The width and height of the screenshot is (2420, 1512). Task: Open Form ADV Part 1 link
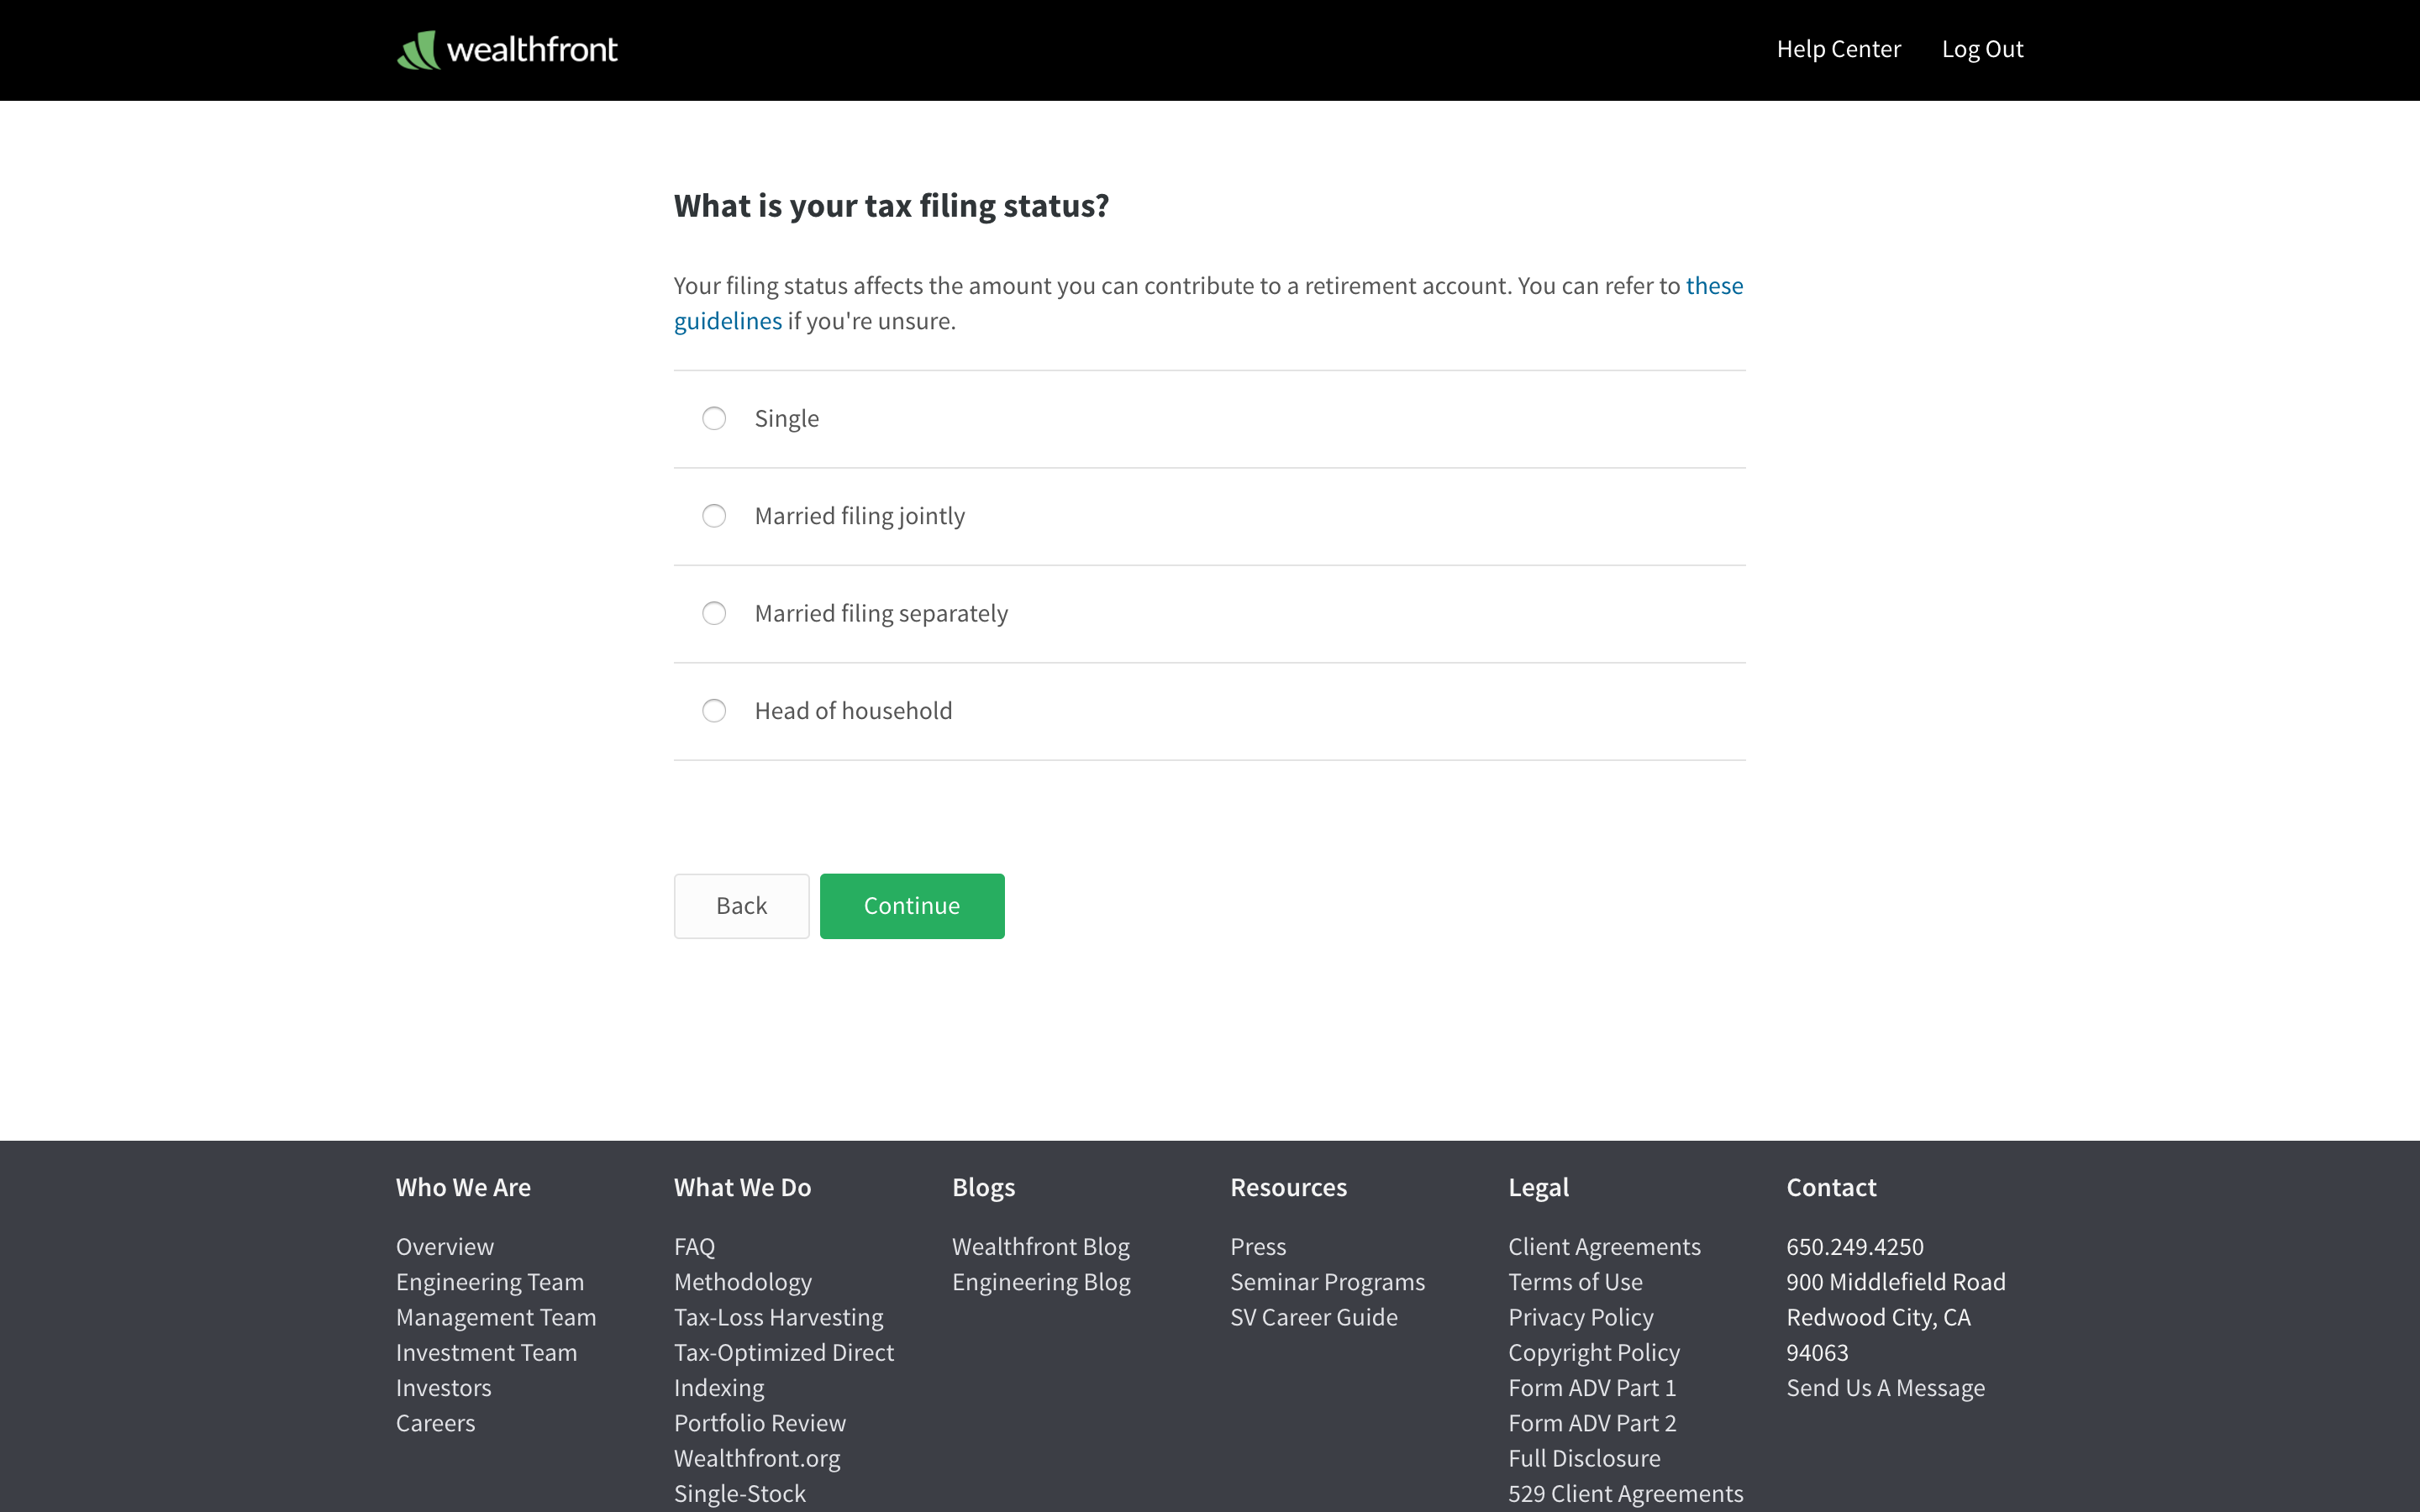[x=1592, y=1388]
